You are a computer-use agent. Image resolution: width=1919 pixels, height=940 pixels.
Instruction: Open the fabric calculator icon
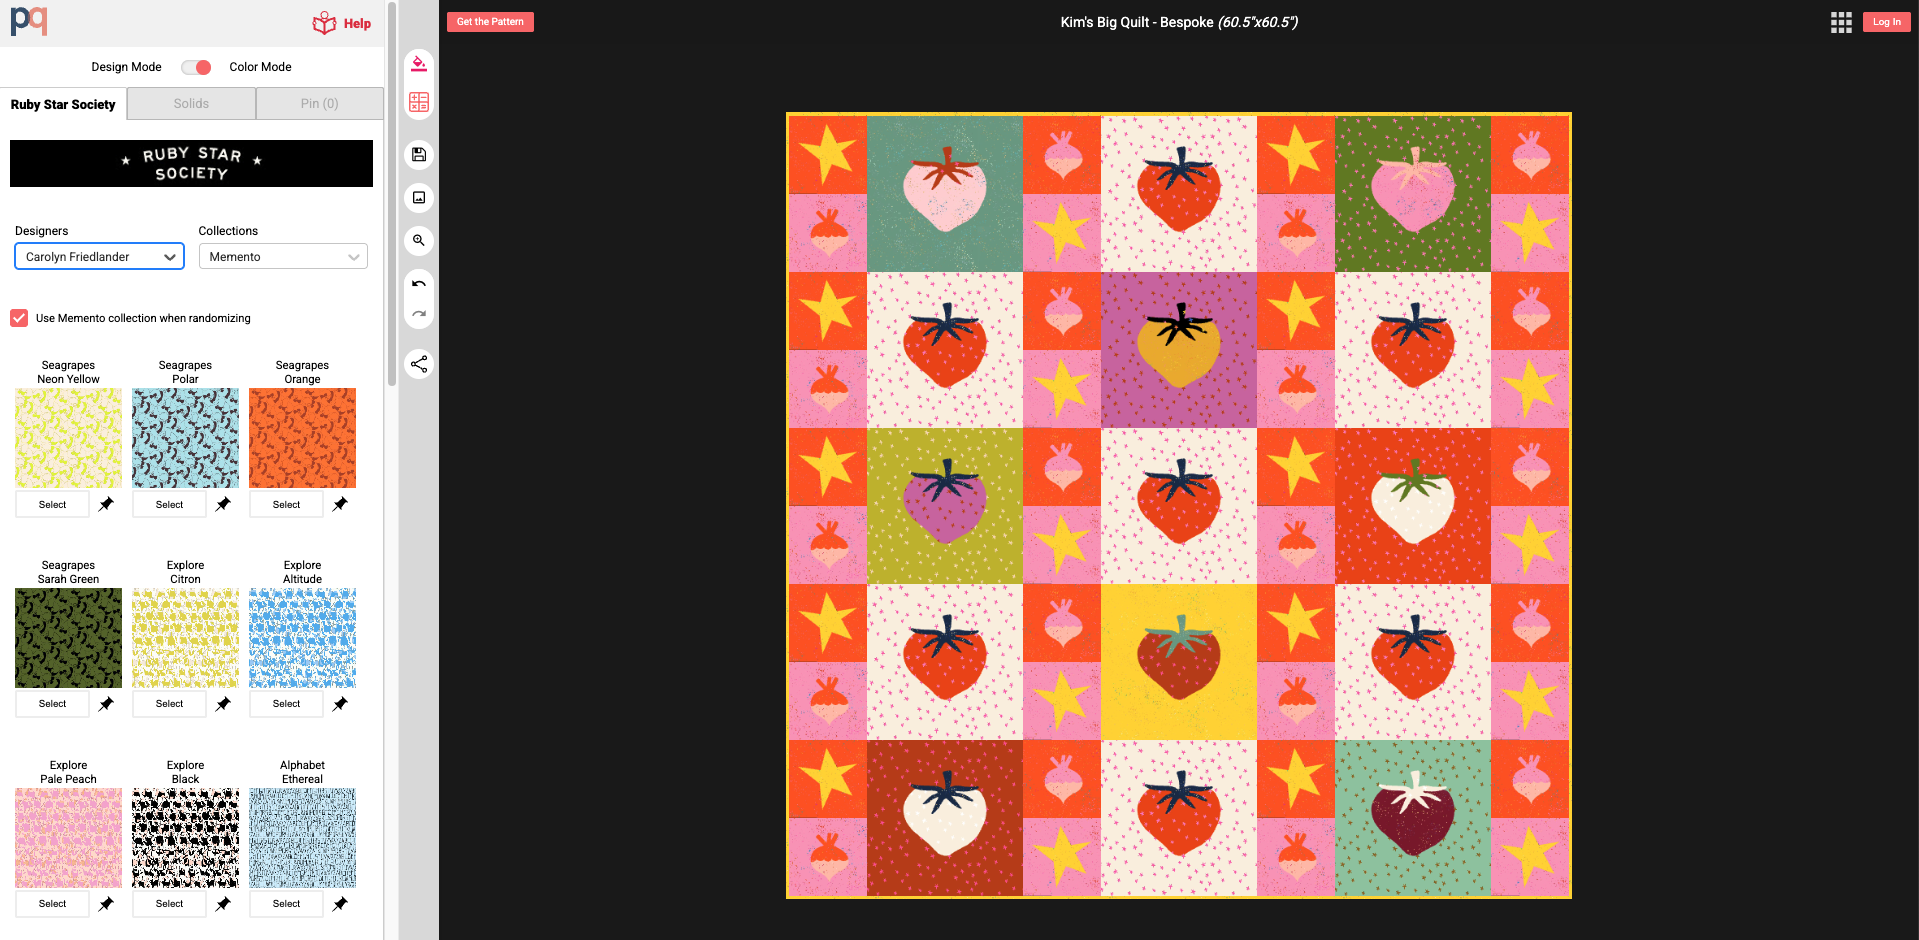[x=419, y=102]
